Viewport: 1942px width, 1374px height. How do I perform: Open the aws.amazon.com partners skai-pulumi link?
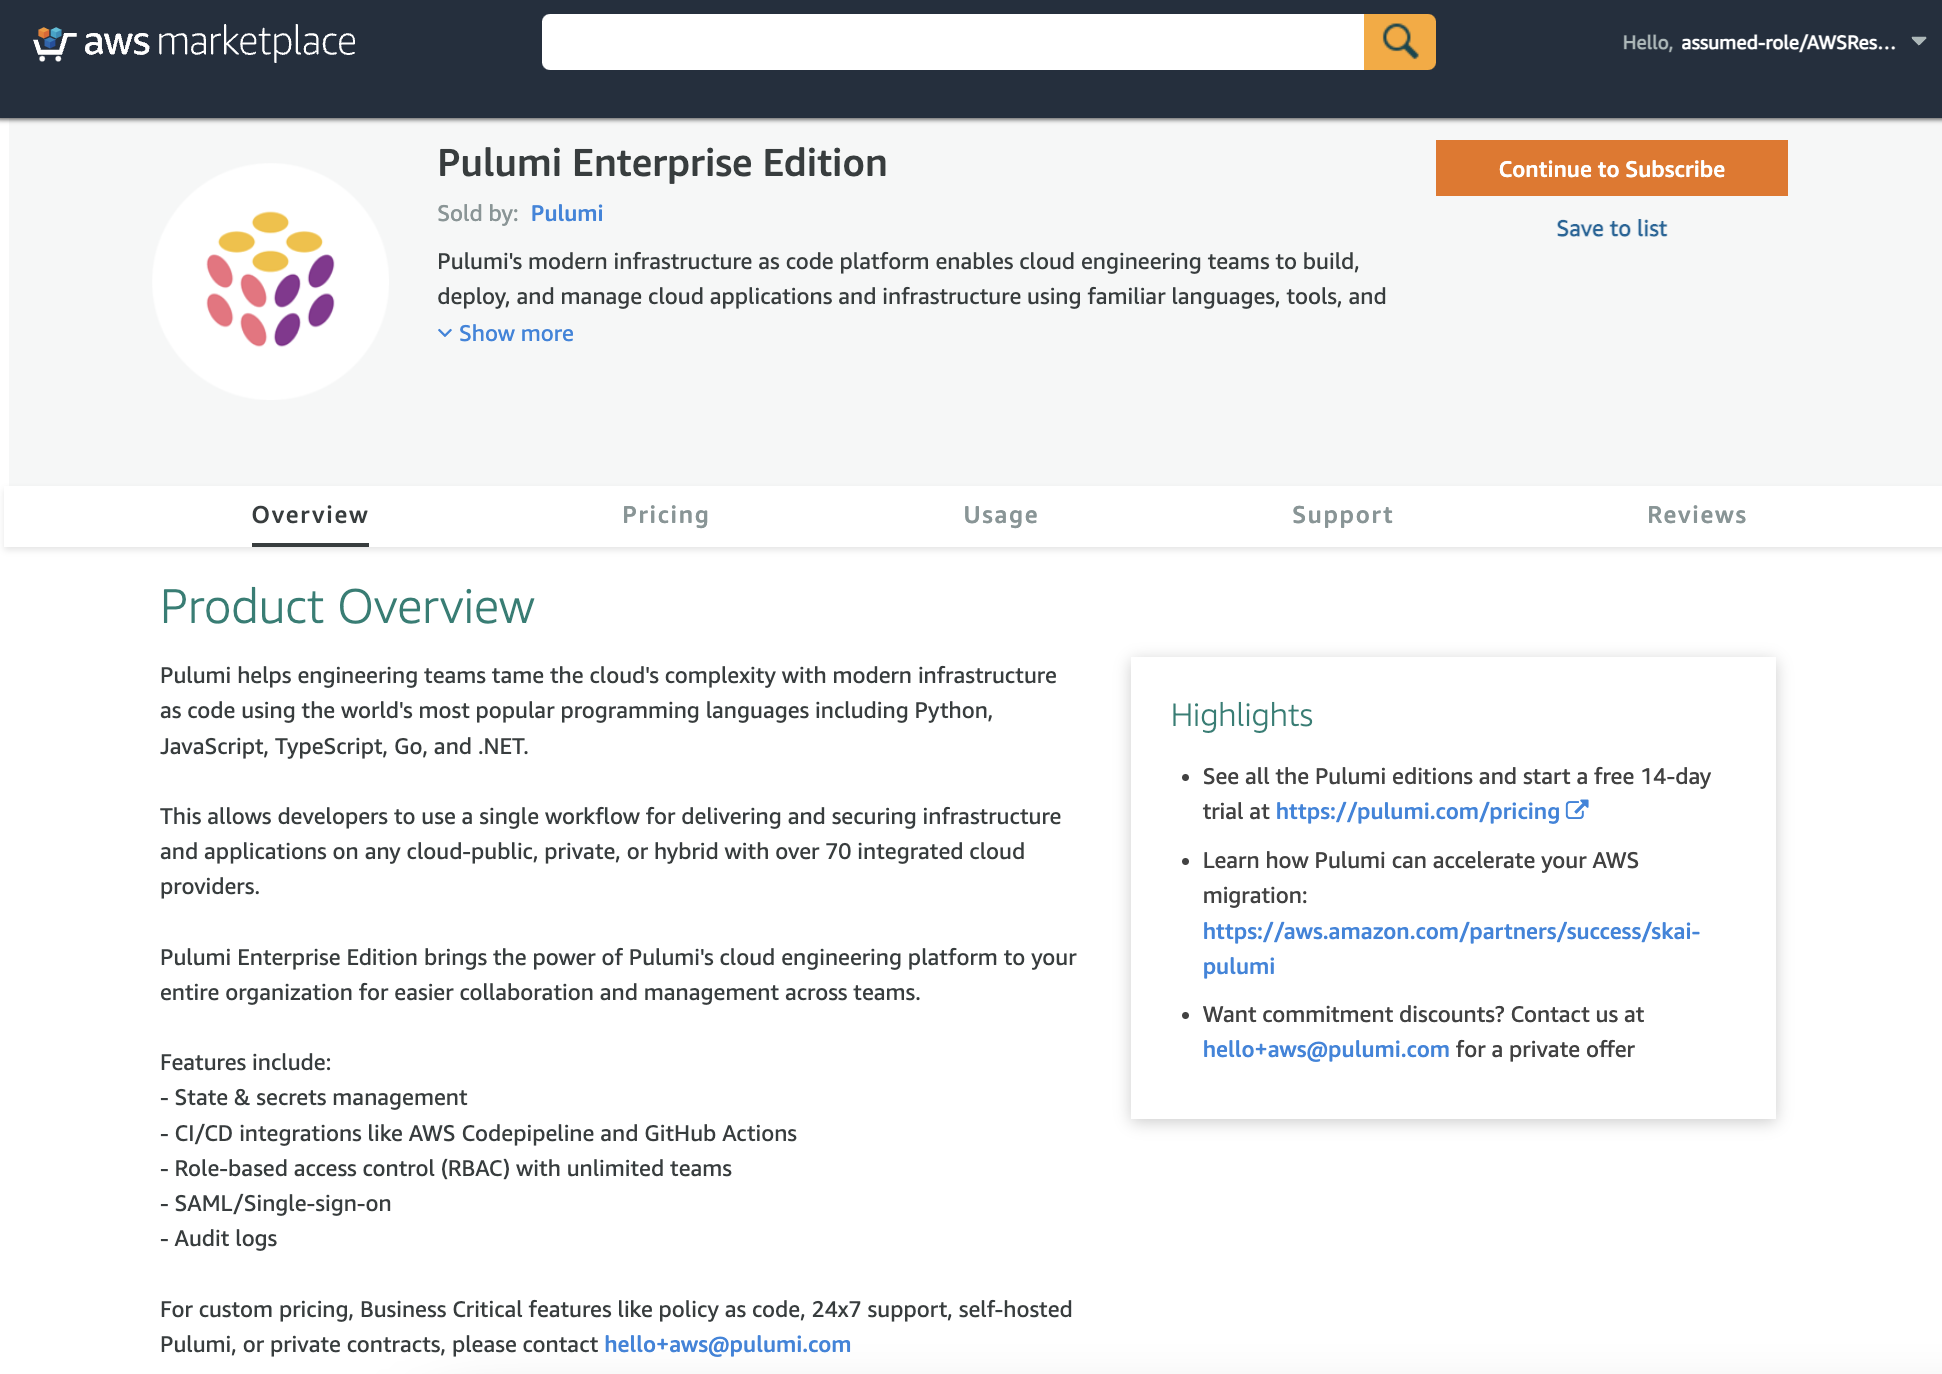pyautogui.click(x=1451, y=948)
